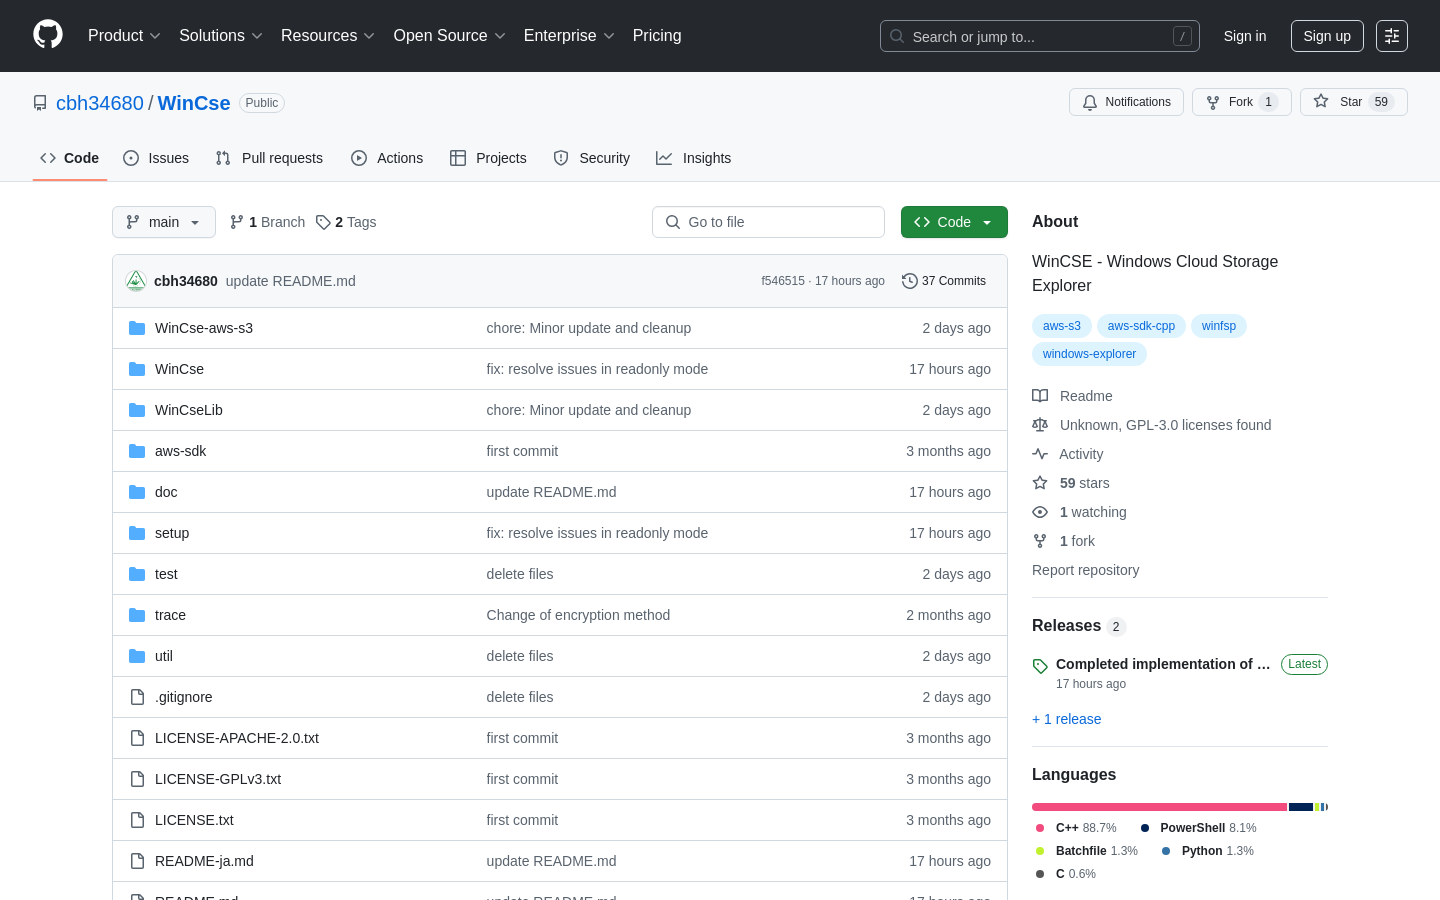Expand the Enterprise menu
The height and width of the screenshot is (900, 1440).
tap(569, 36)
